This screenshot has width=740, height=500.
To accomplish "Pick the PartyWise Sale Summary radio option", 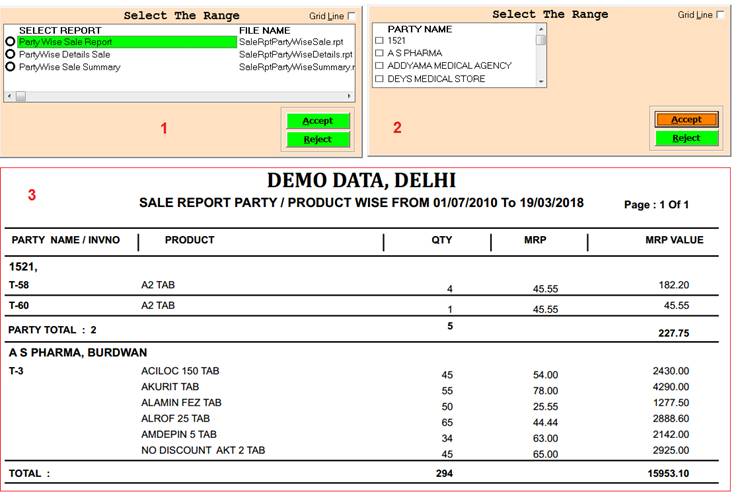I will (10, 67).
